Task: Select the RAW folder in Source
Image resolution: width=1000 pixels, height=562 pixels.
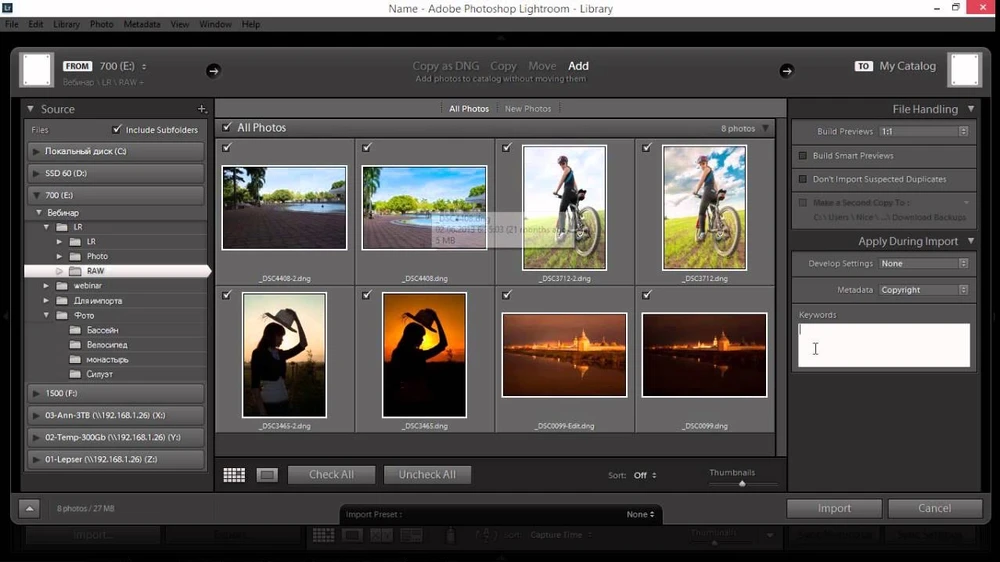Action: [95, 271]
